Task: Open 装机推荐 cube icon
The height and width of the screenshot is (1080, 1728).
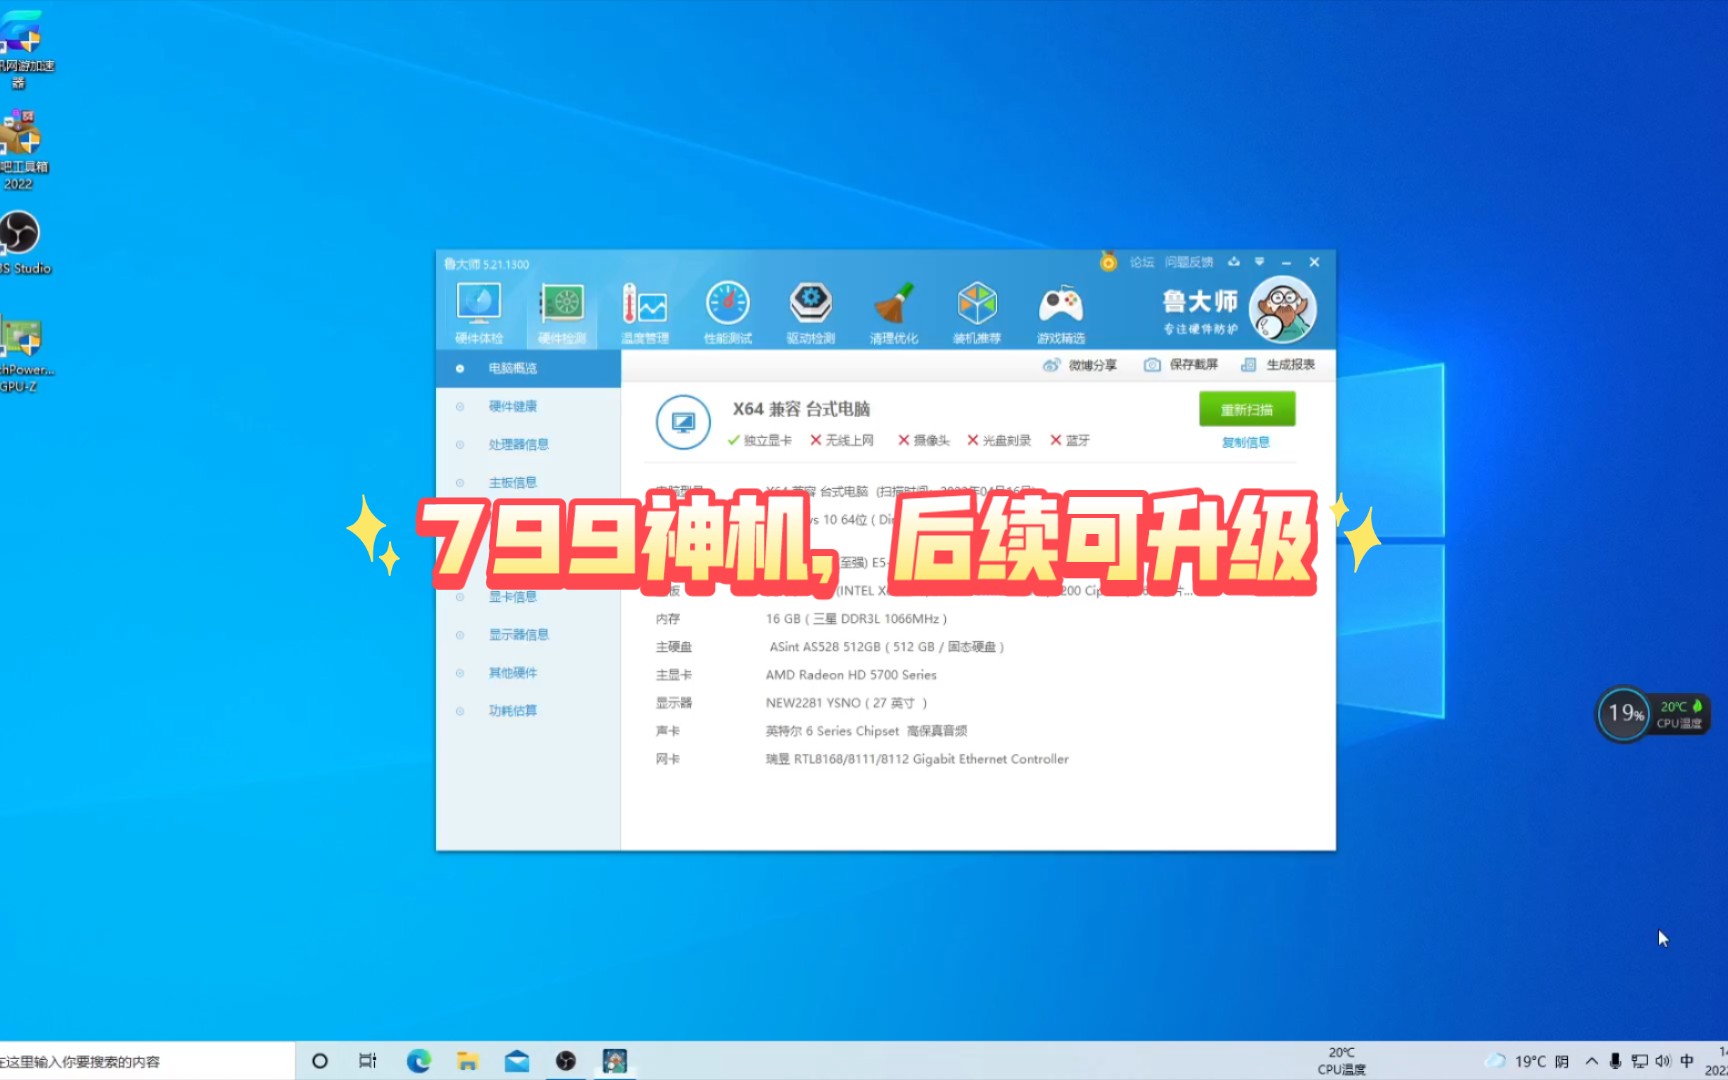Action: 977,313
